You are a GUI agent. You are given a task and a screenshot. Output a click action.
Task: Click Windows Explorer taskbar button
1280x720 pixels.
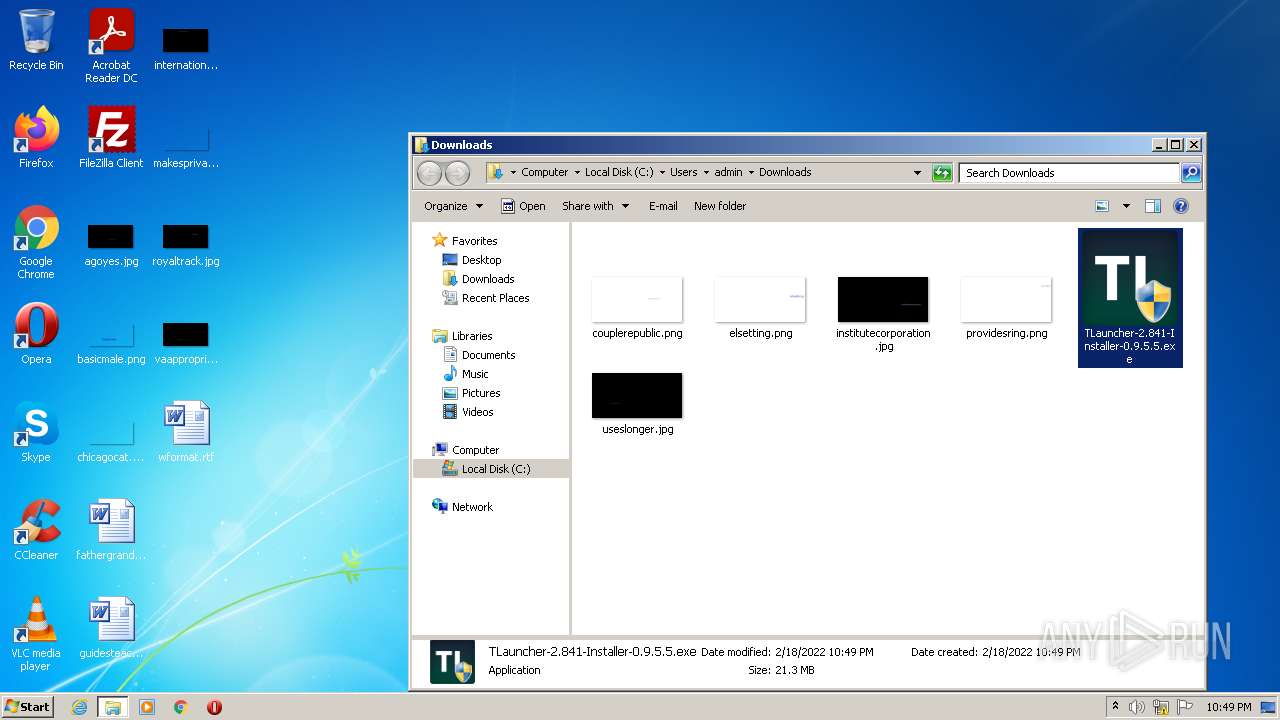pos(112,707)
